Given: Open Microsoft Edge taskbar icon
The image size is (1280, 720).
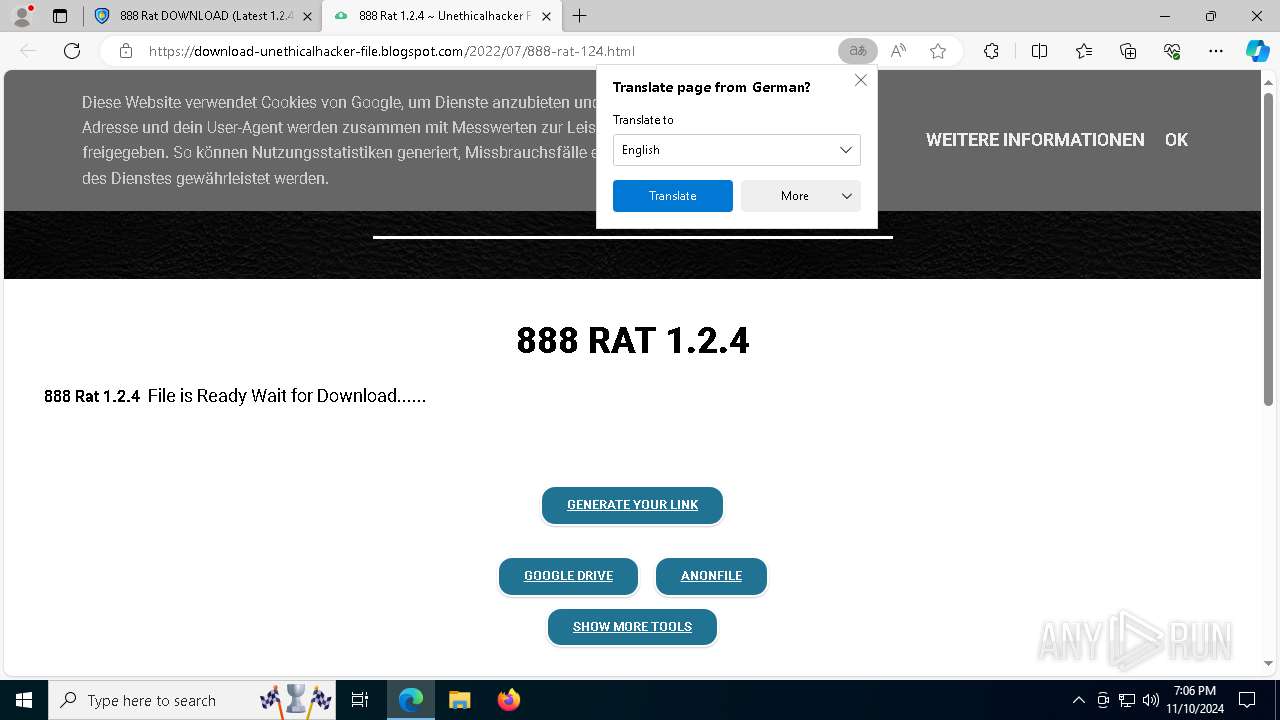Looking at the screenshot, I should click(x=411, y=700).
